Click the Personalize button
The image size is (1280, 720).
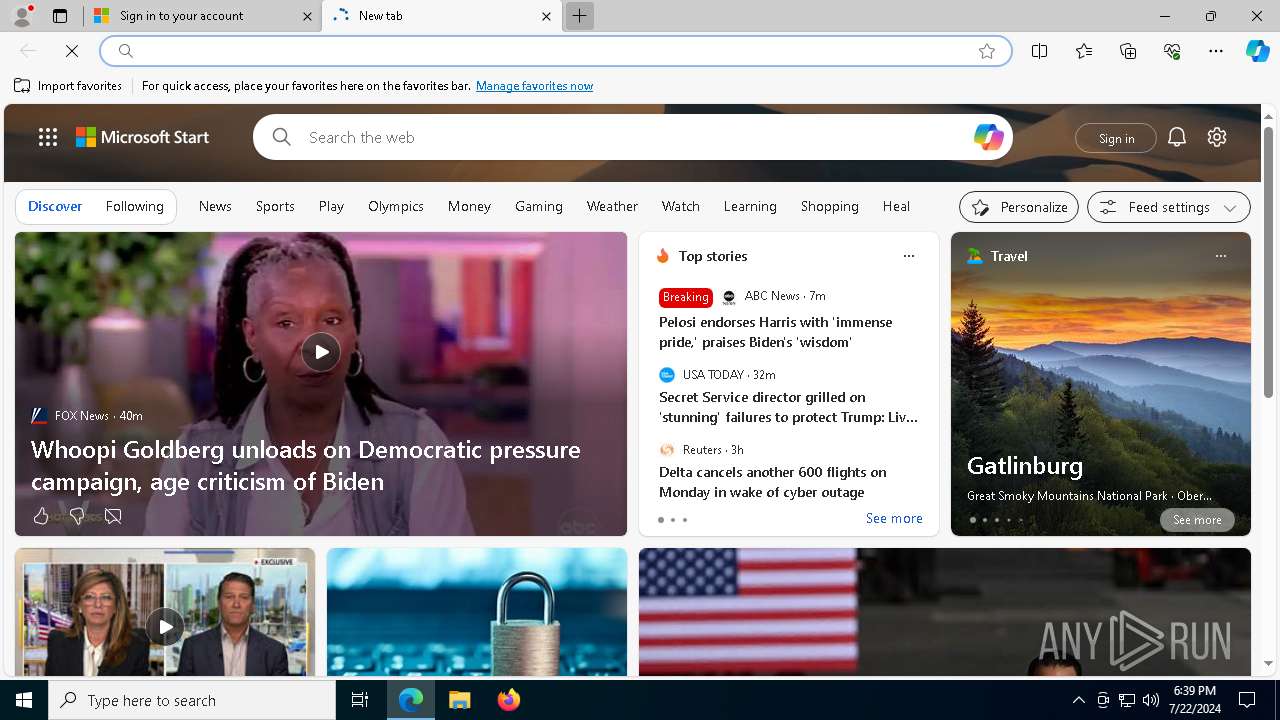[1019, 207]
